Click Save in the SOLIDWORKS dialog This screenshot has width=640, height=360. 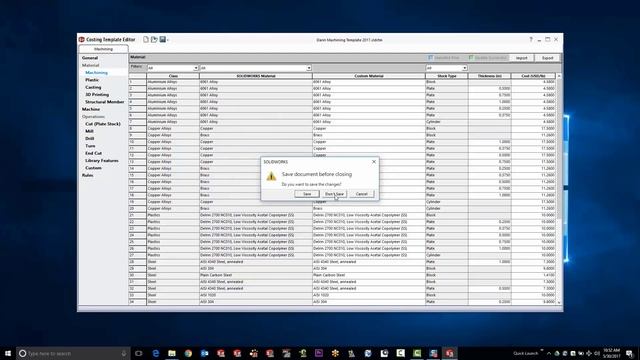pos(307,194)
